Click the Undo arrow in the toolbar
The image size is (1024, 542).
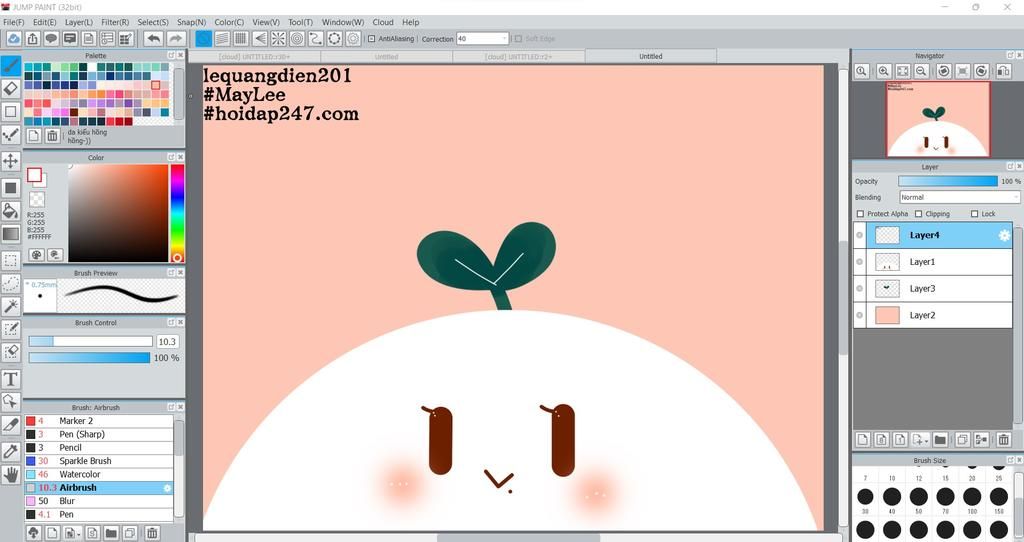point(153,39)
